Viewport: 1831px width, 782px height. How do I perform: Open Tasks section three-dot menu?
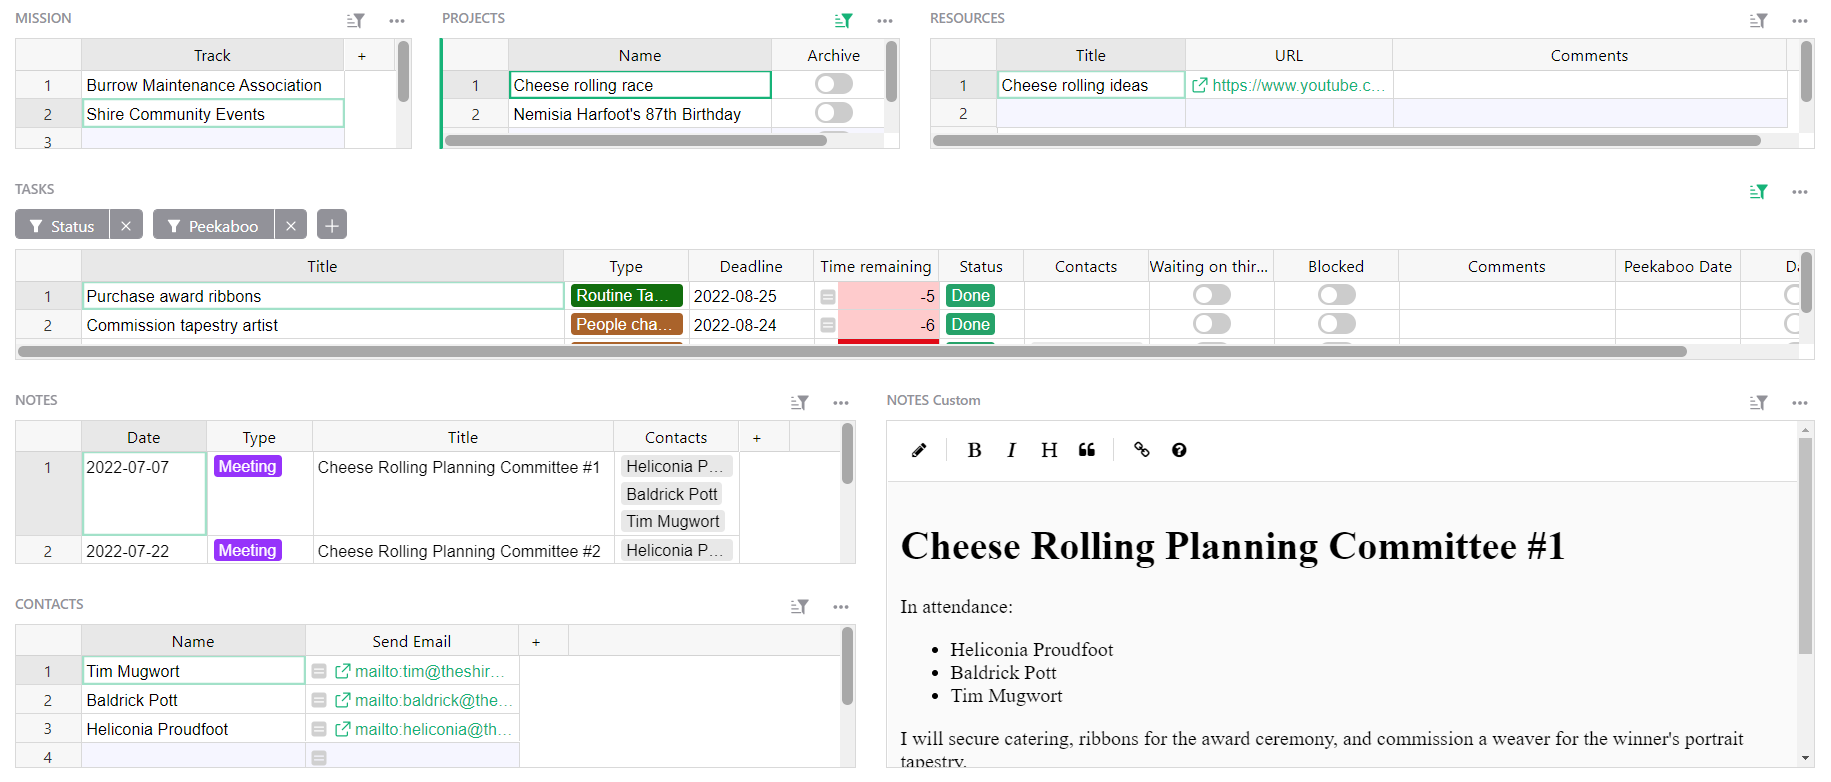tap(1799, 191)
